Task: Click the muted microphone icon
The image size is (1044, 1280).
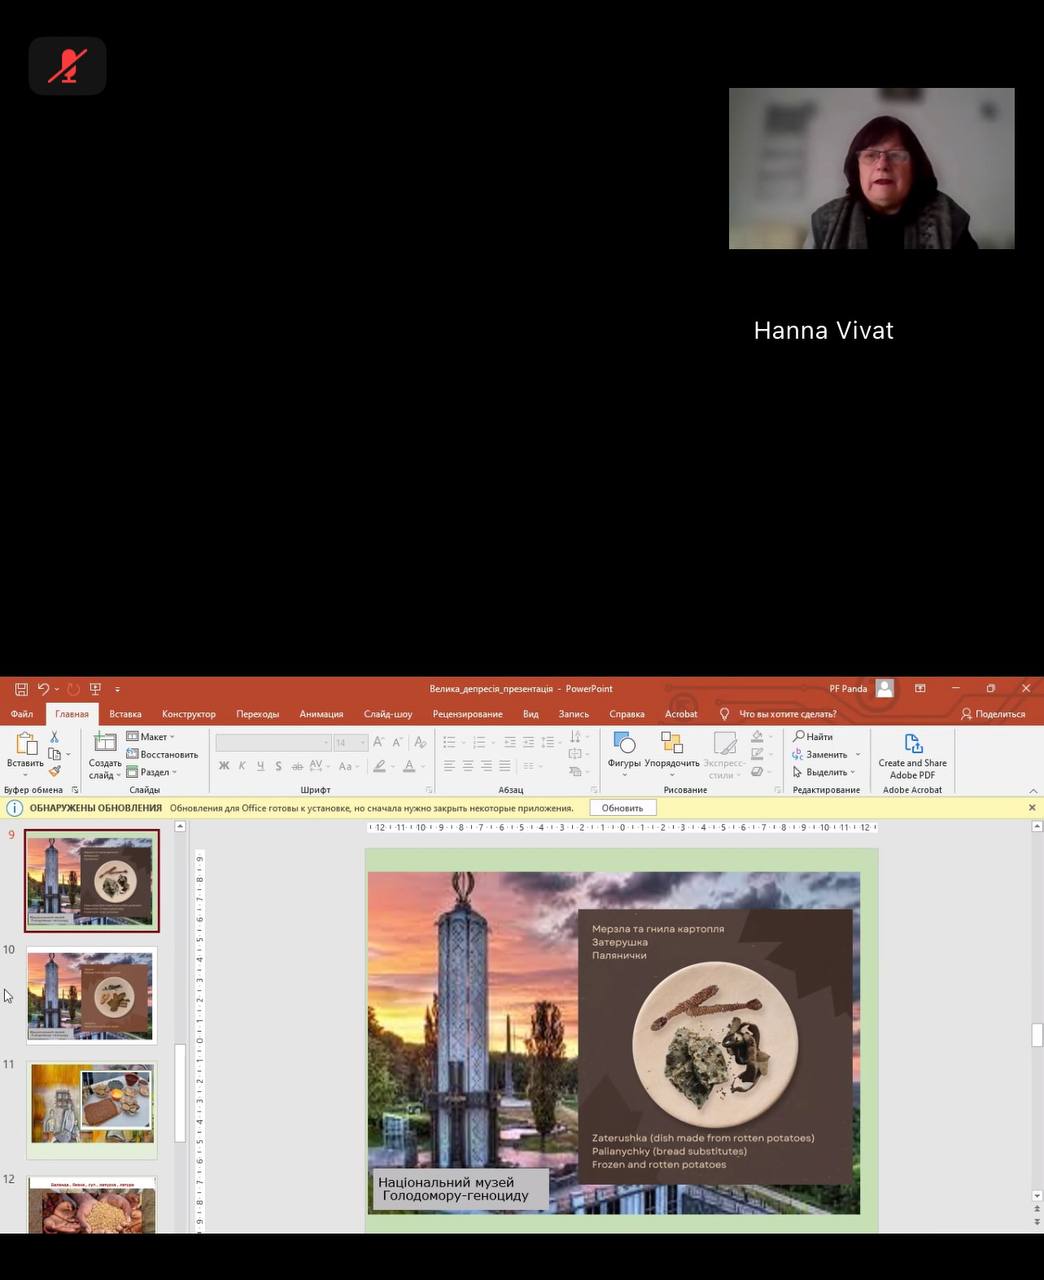Action: pos(67,66)
